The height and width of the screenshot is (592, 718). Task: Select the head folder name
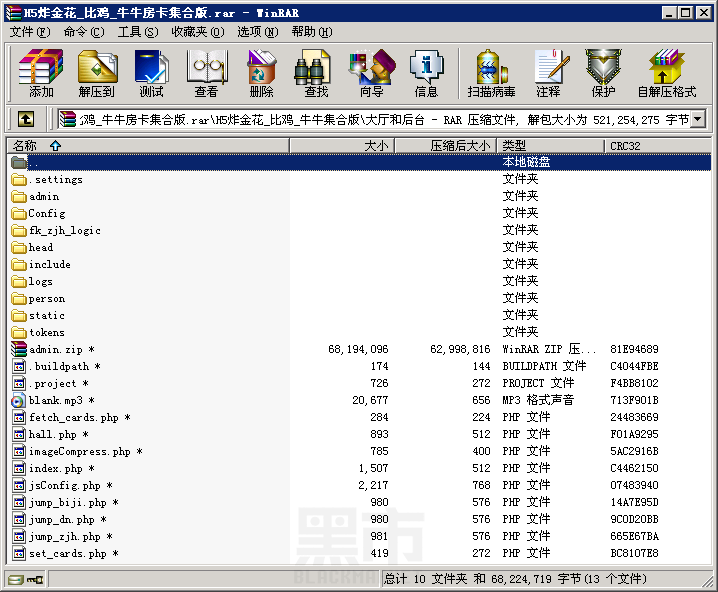pyautogui.click(x=41, y=248)
